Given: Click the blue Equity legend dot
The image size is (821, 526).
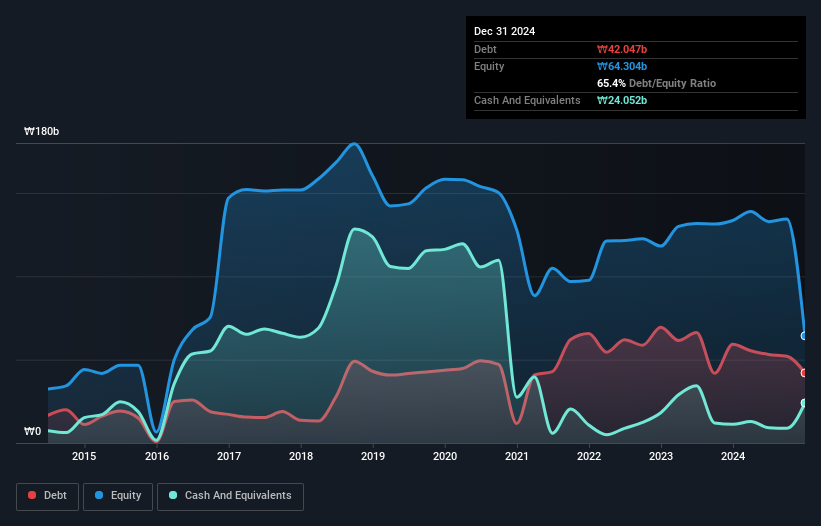Looking at the screenshot, I should pos(99,495).
